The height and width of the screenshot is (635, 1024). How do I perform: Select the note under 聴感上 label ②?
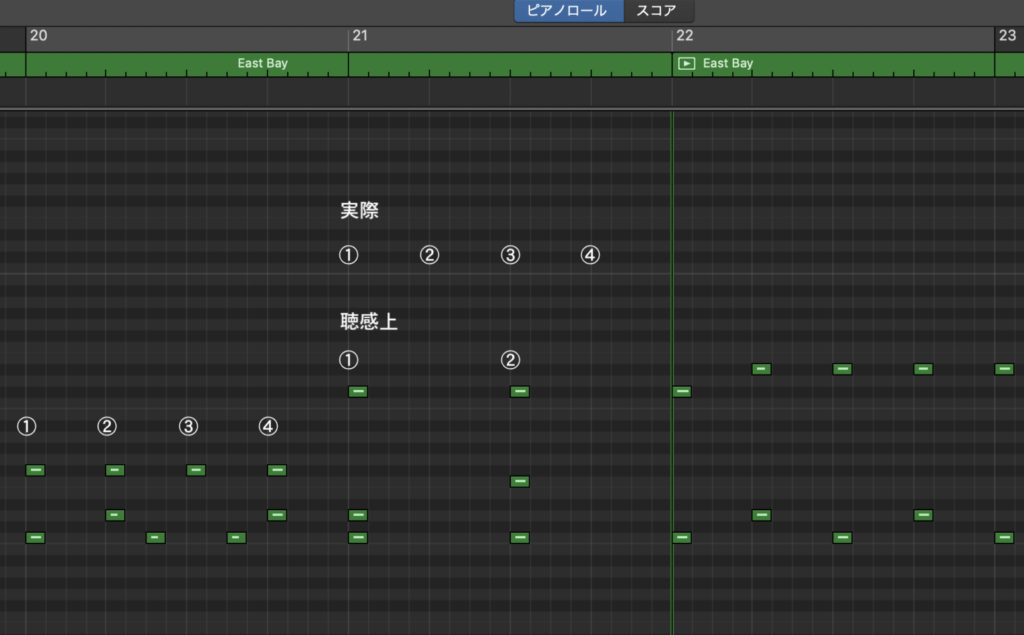[x=519, y=392]
